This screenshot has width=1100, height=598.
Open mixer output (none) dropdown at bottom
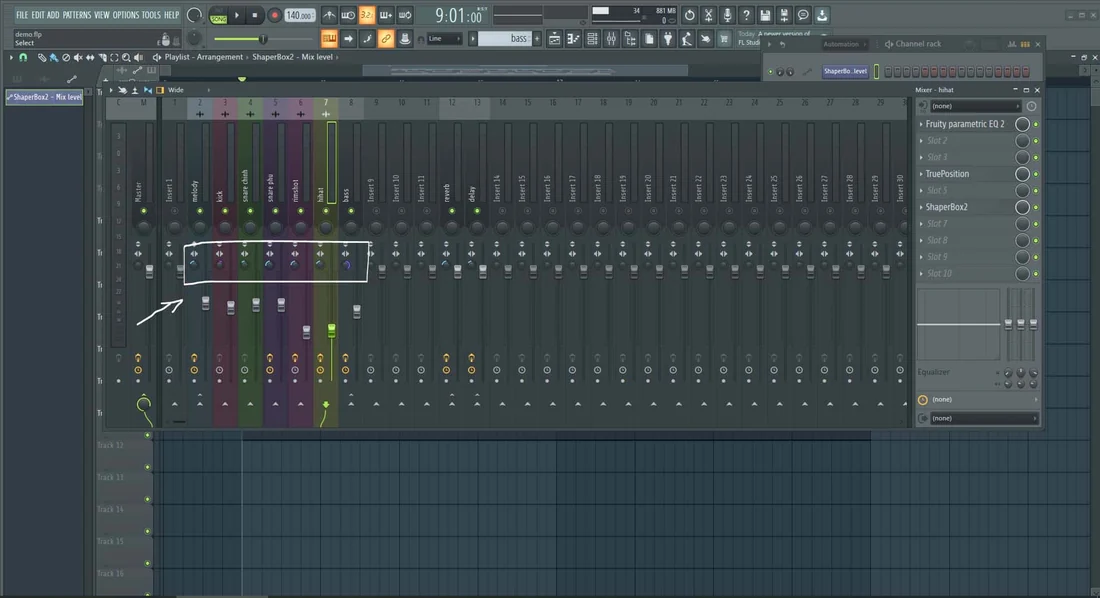point(984,418)
